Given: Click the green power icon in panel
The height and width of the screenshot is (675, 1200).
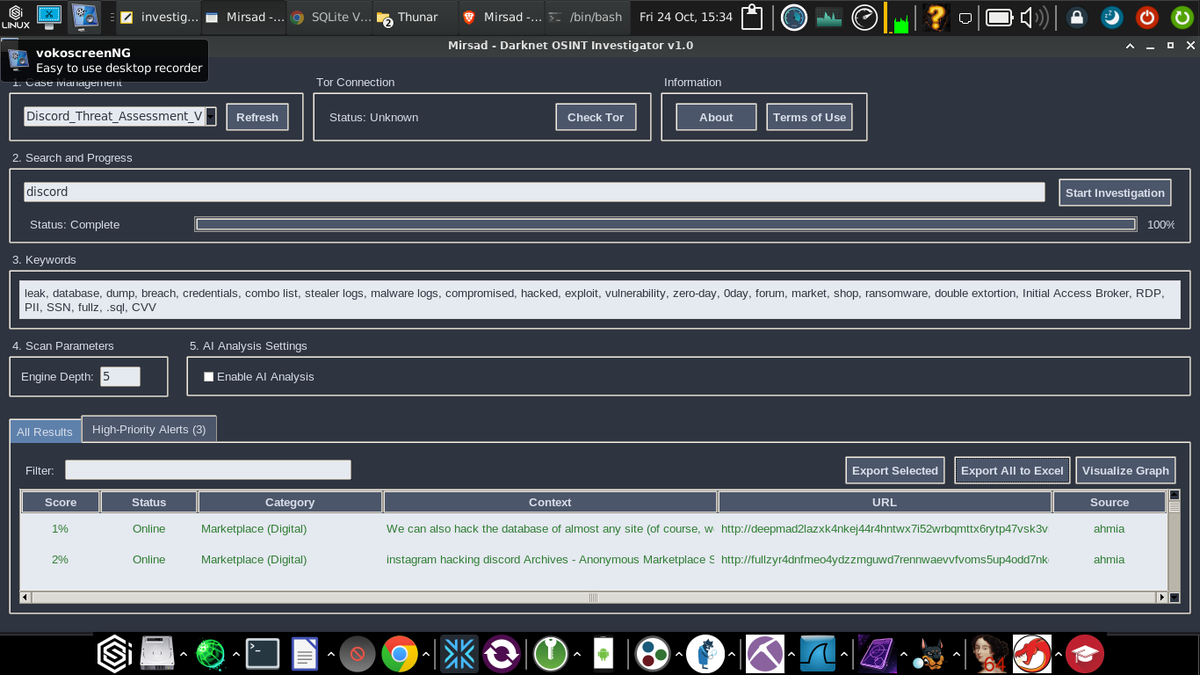Looking at the screenshot, I should coord(1183,17).
